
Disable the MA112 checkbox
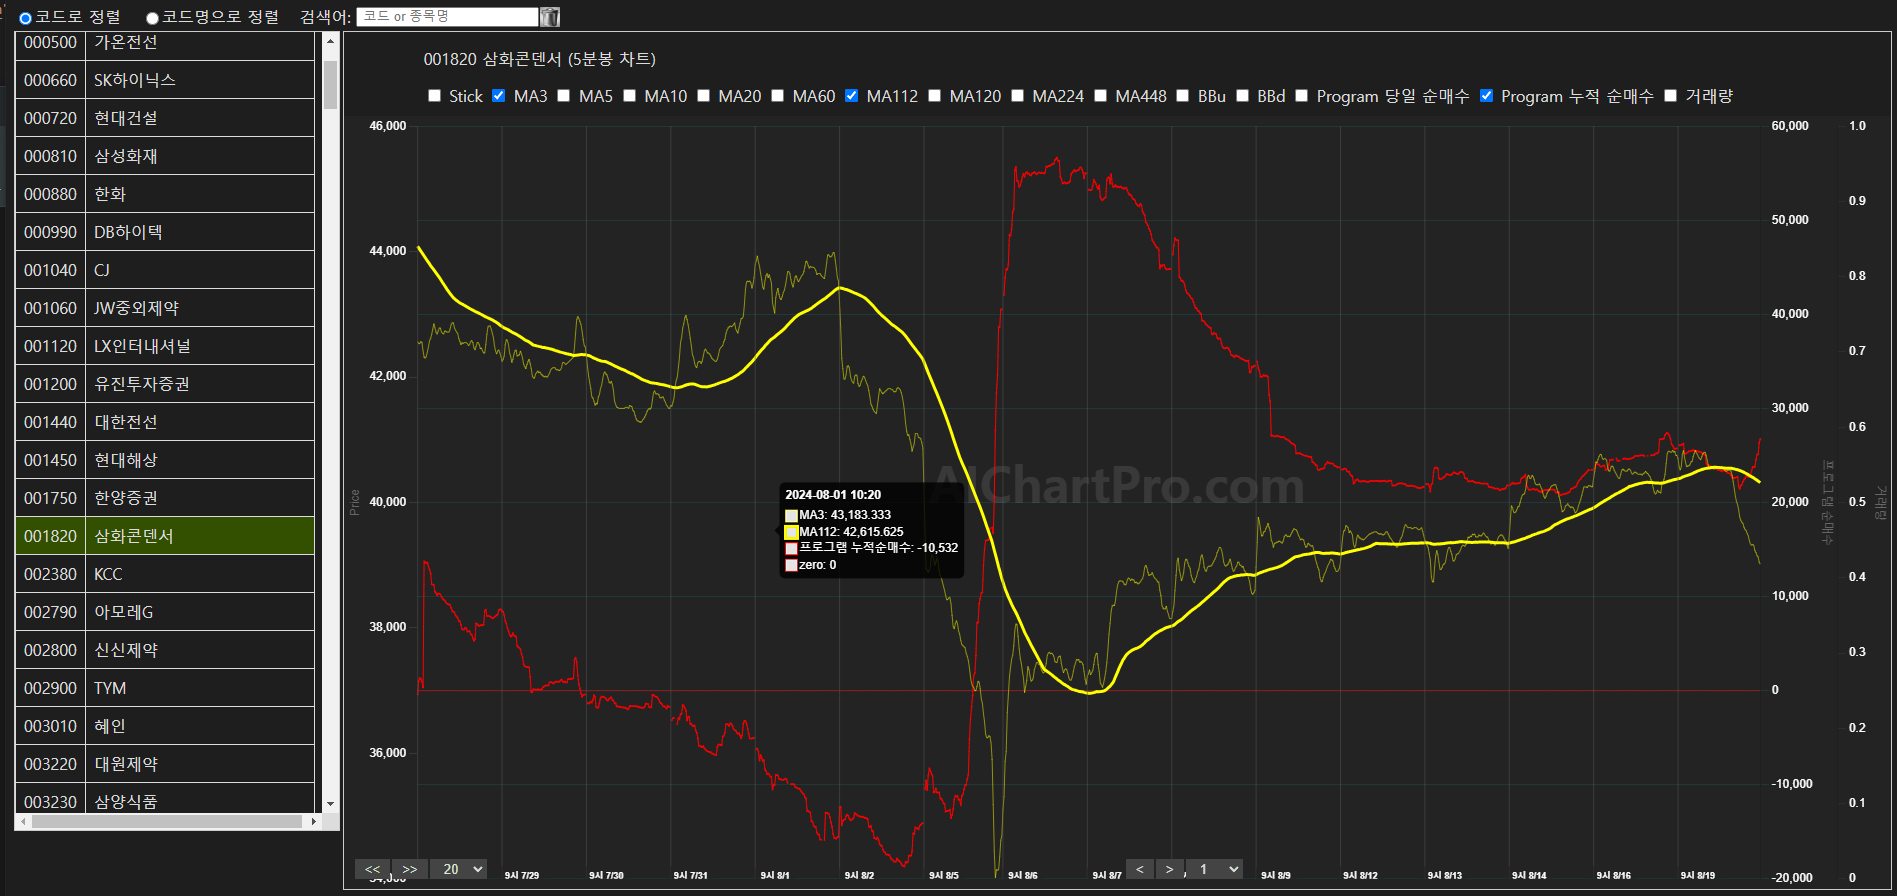tap(852, 96)
